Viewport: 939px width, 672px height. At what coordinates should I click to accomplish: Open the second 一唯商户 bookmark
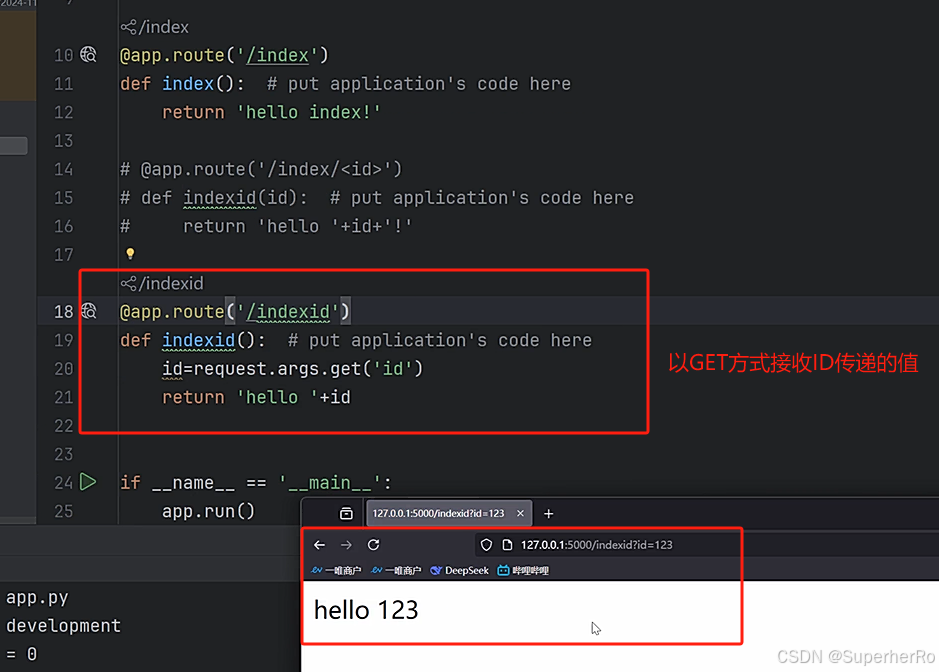tap(396, 570)
